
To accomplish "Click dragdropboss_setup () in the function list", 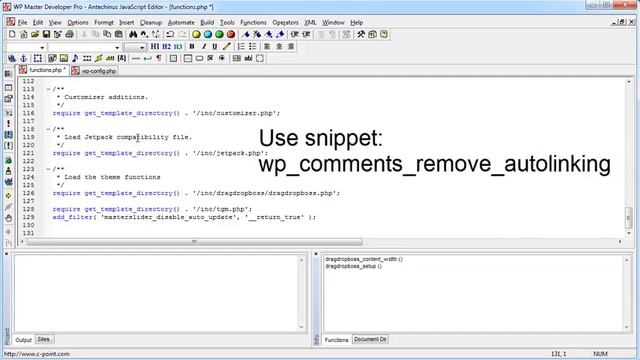I will 353,266.
